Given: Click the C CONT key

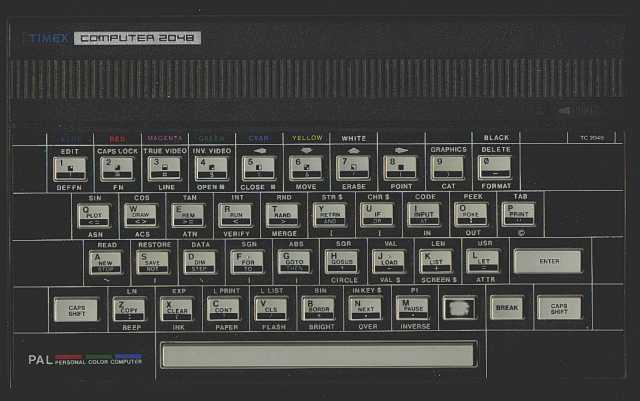Looking at the screenshot, I should [223, 310].
